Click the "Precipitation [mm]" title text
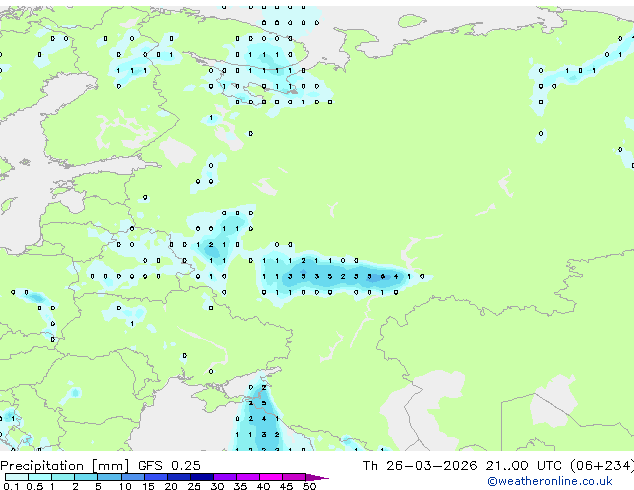 [65, 466]
